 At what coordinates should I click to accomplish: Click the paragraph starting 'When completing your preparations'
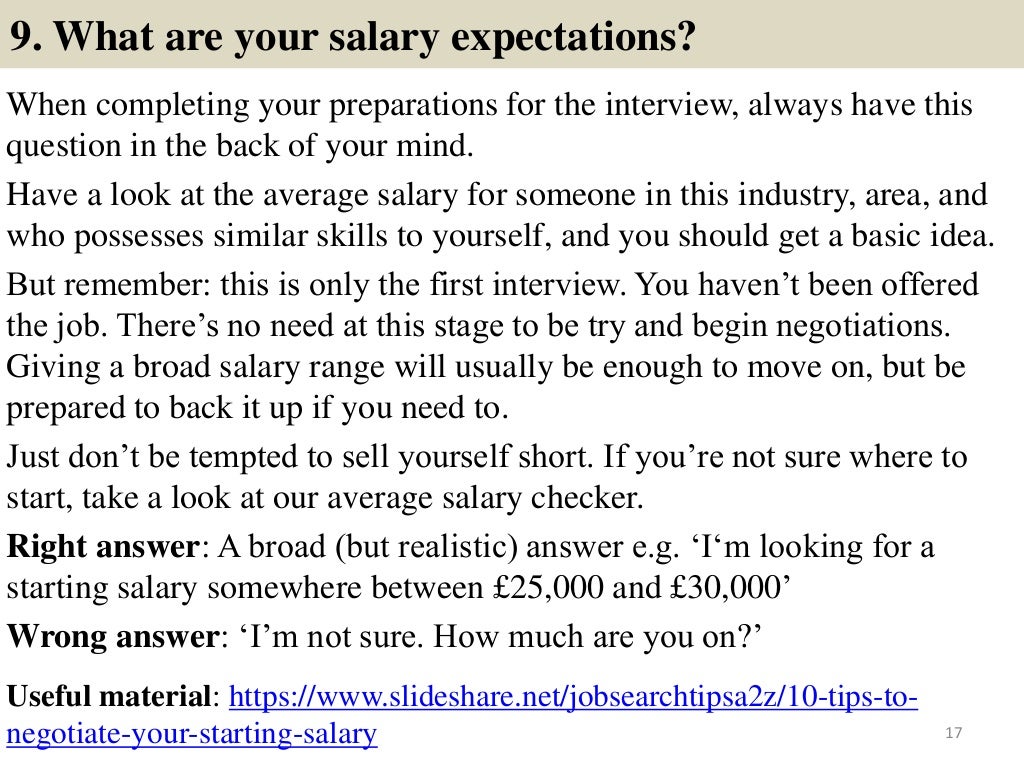[x=490, y=125]
